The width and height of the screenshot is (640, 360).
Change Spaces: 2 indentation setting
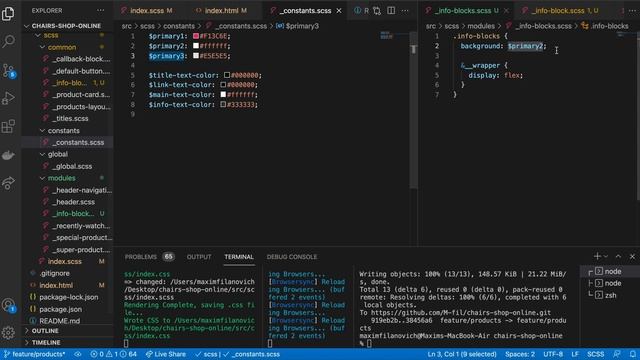520,354
